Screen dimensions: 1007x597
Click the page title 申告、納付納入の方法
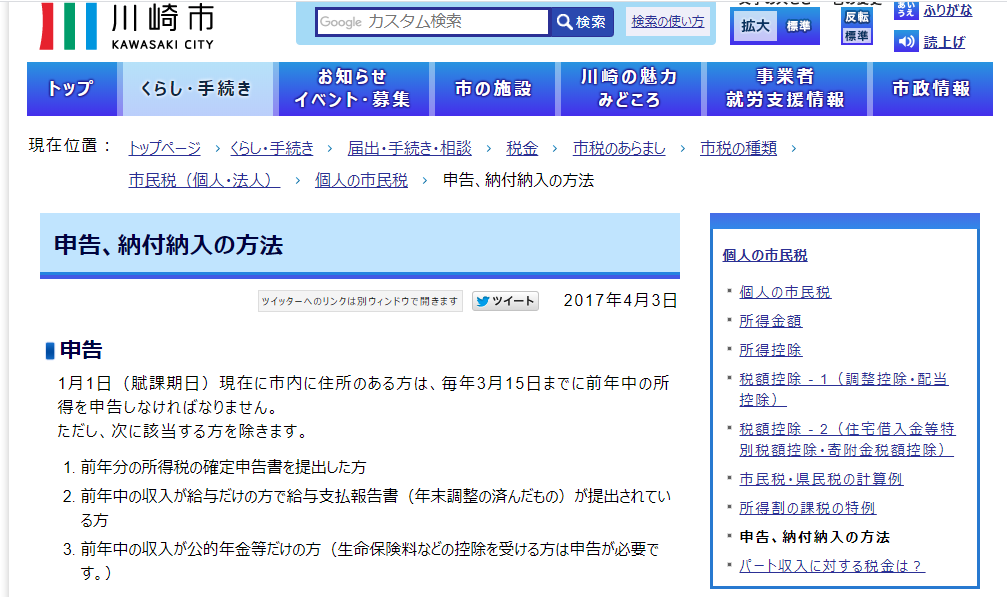[168, 245]
